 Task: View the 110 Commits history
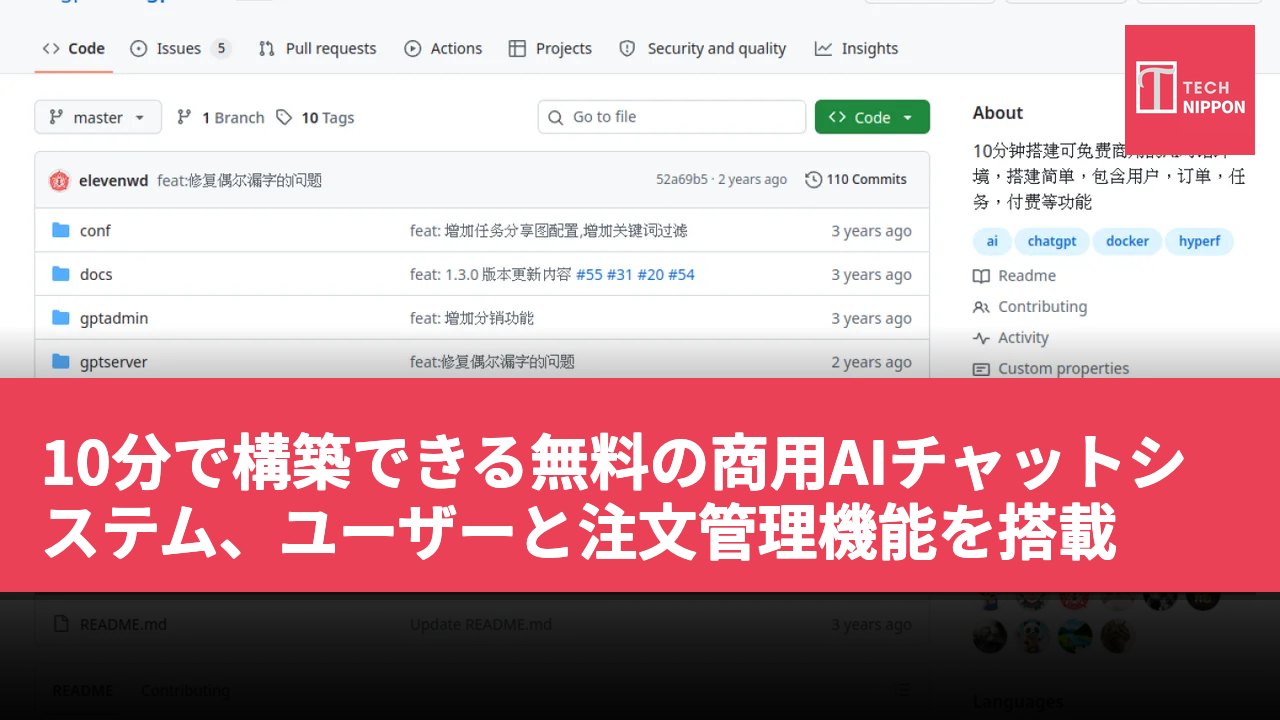(856, 180)
